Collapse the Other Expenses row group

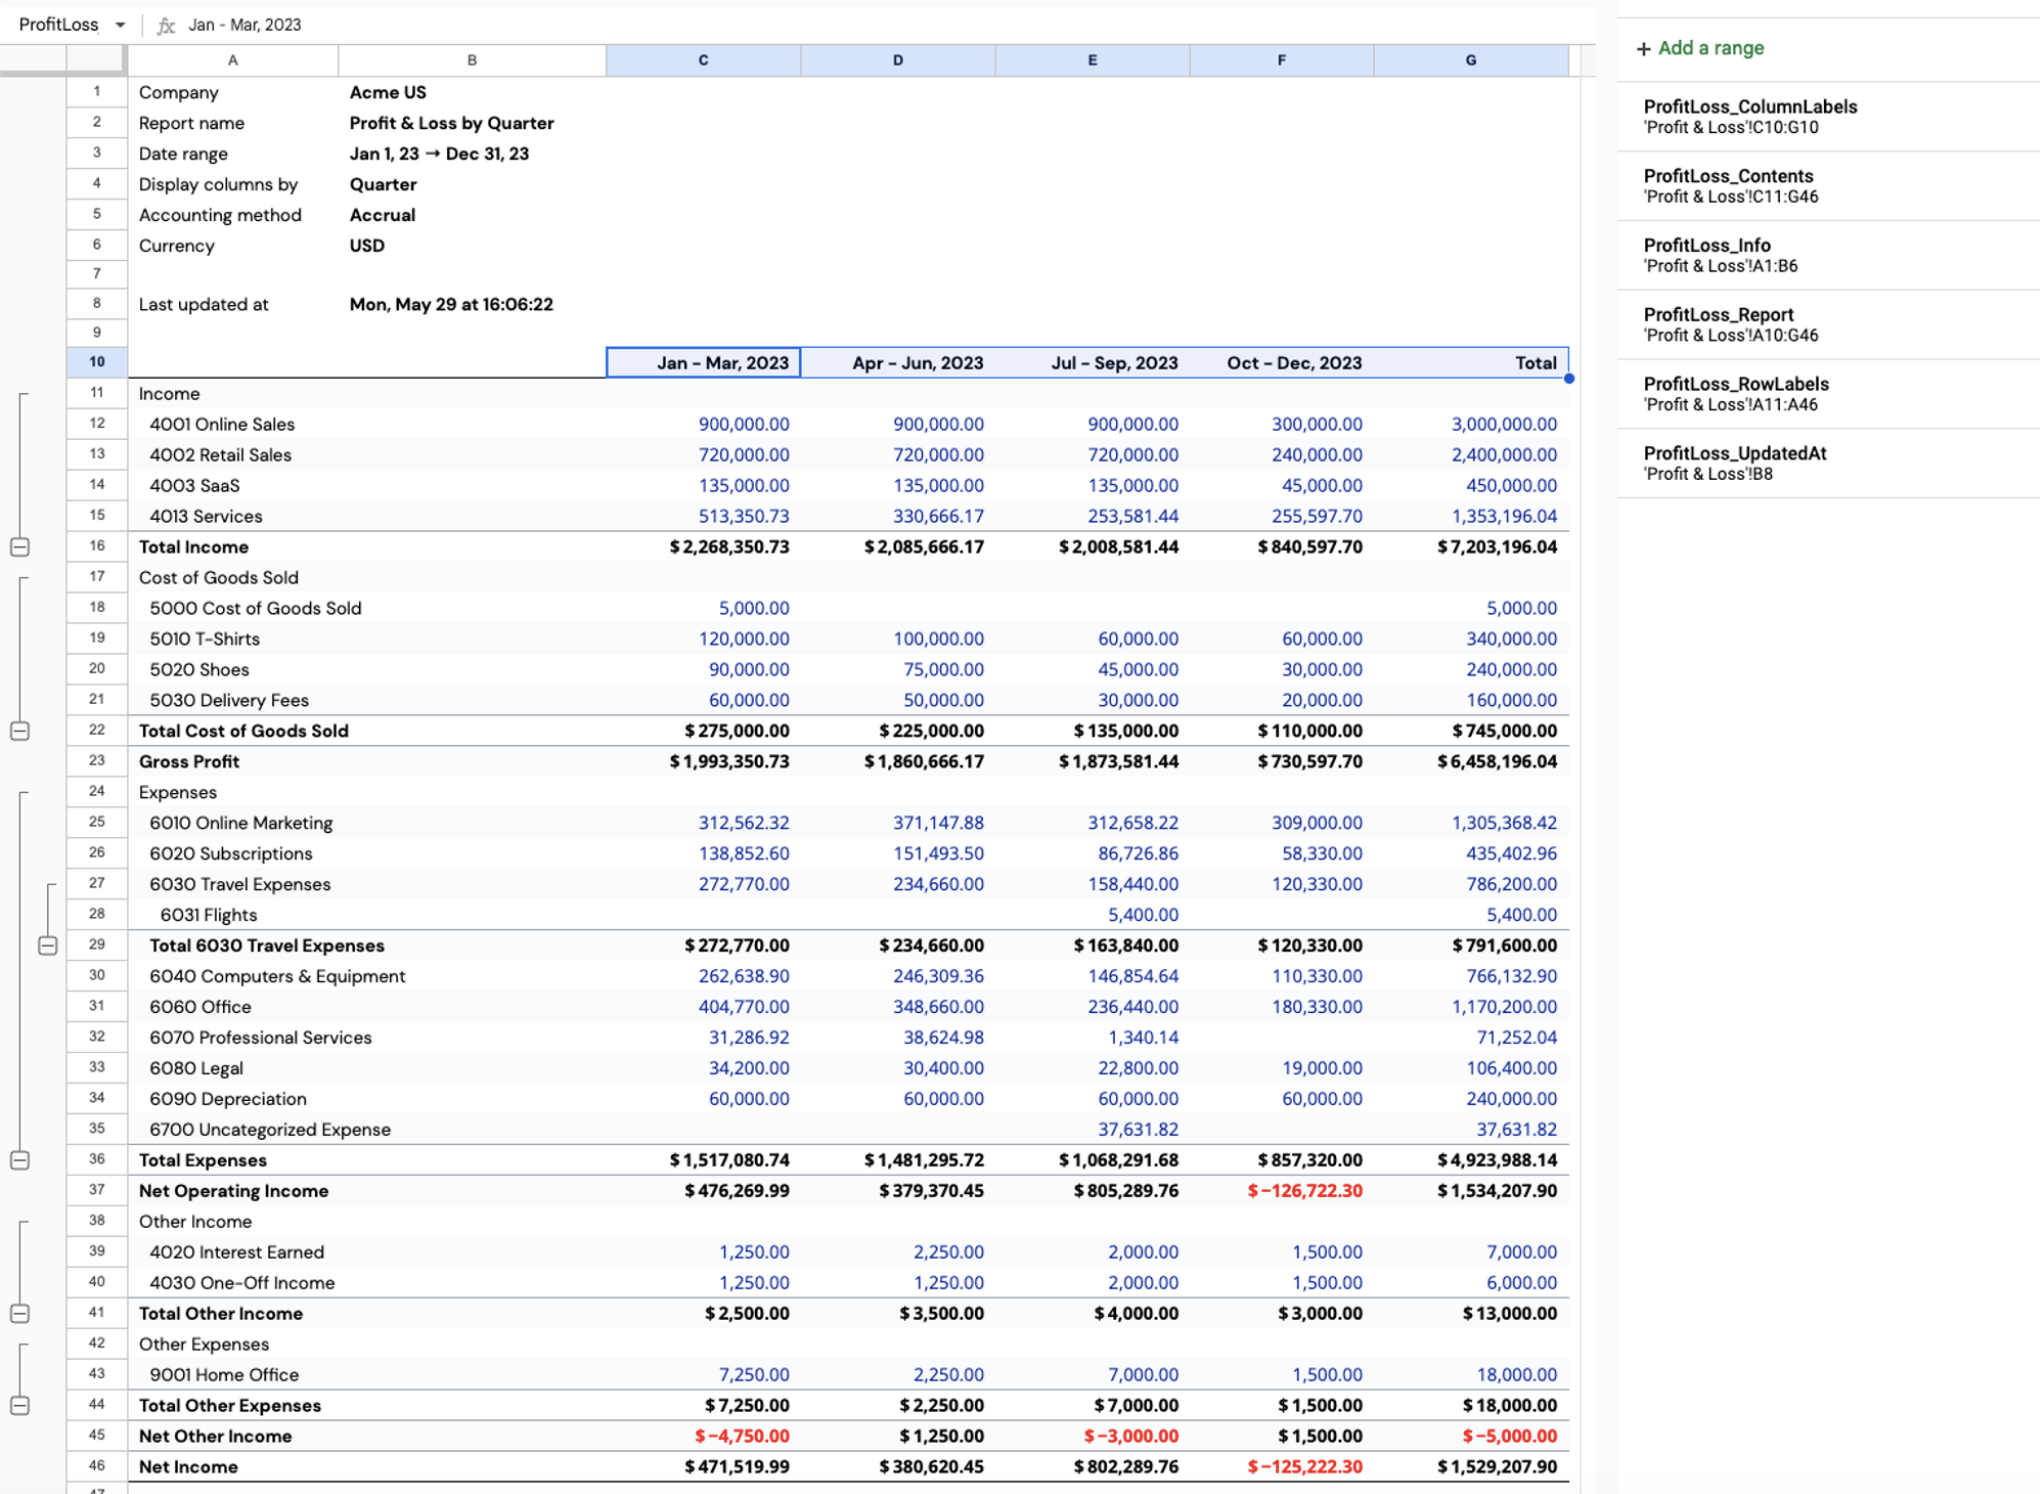19,1405
